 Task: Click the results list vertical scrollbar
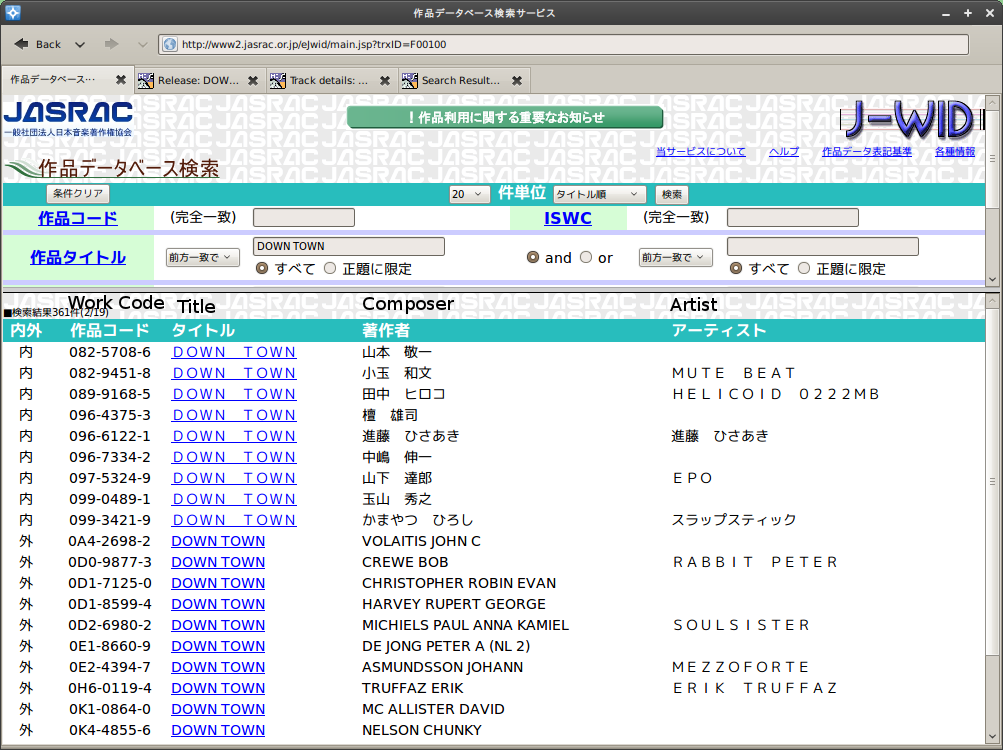pos(992,480)
